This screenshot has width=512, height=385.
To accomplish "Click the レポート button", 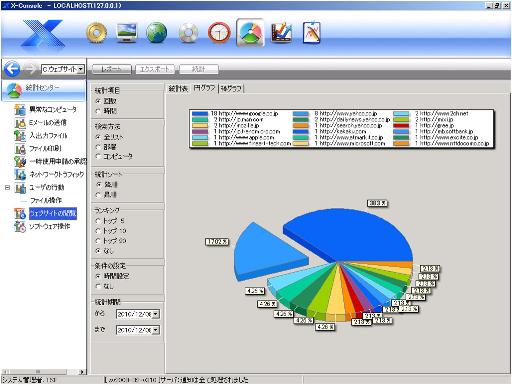I will pyautogui.click(x=111, y=69).
